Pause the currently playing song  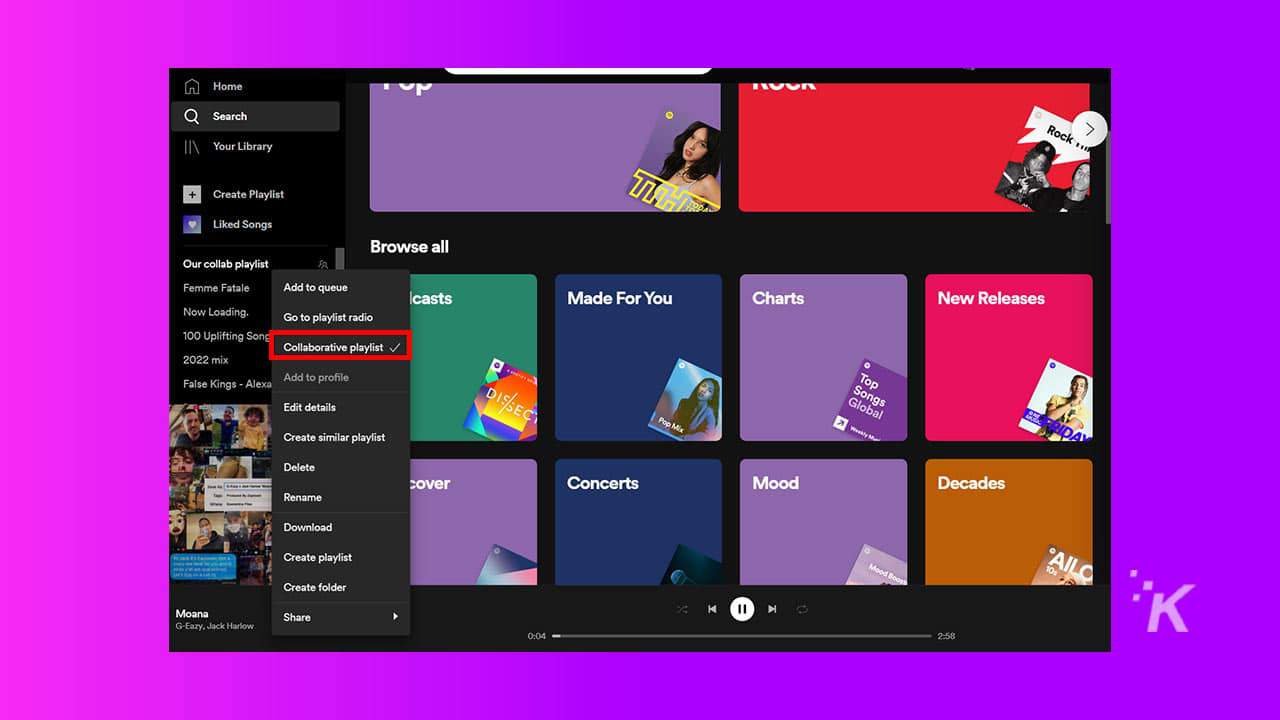tap(742, 608)
